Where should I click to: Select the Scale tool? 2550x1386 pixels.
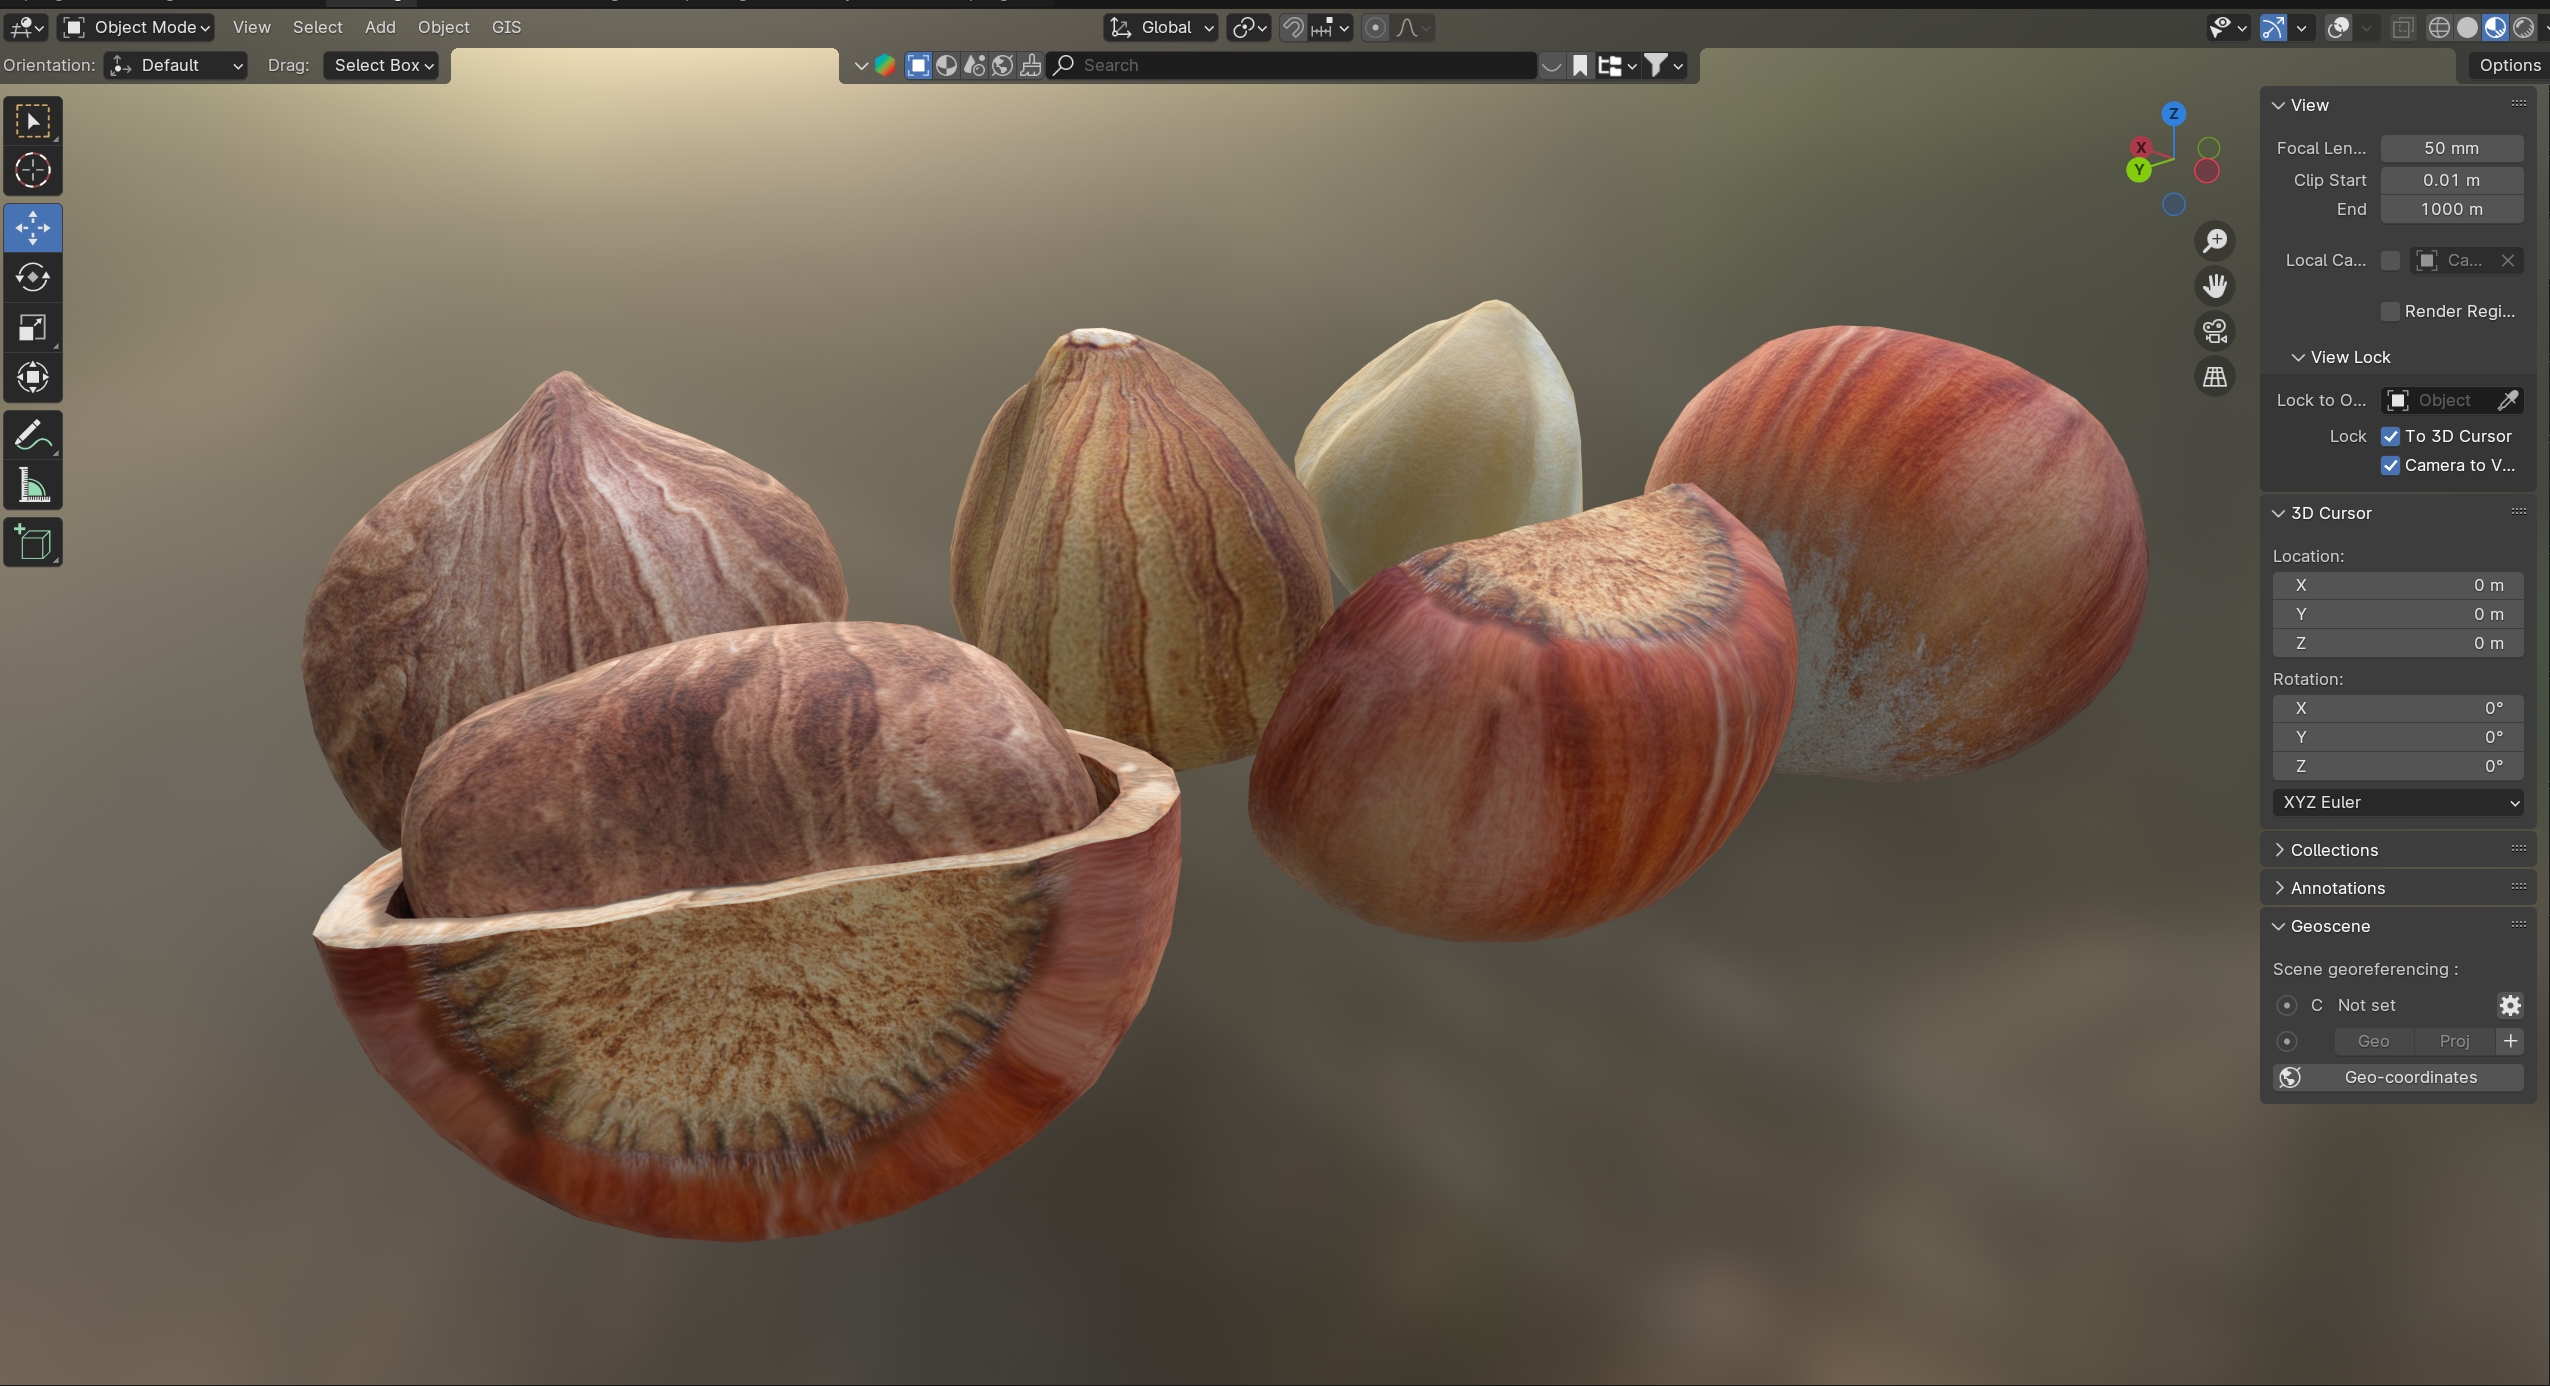(32, 327)
